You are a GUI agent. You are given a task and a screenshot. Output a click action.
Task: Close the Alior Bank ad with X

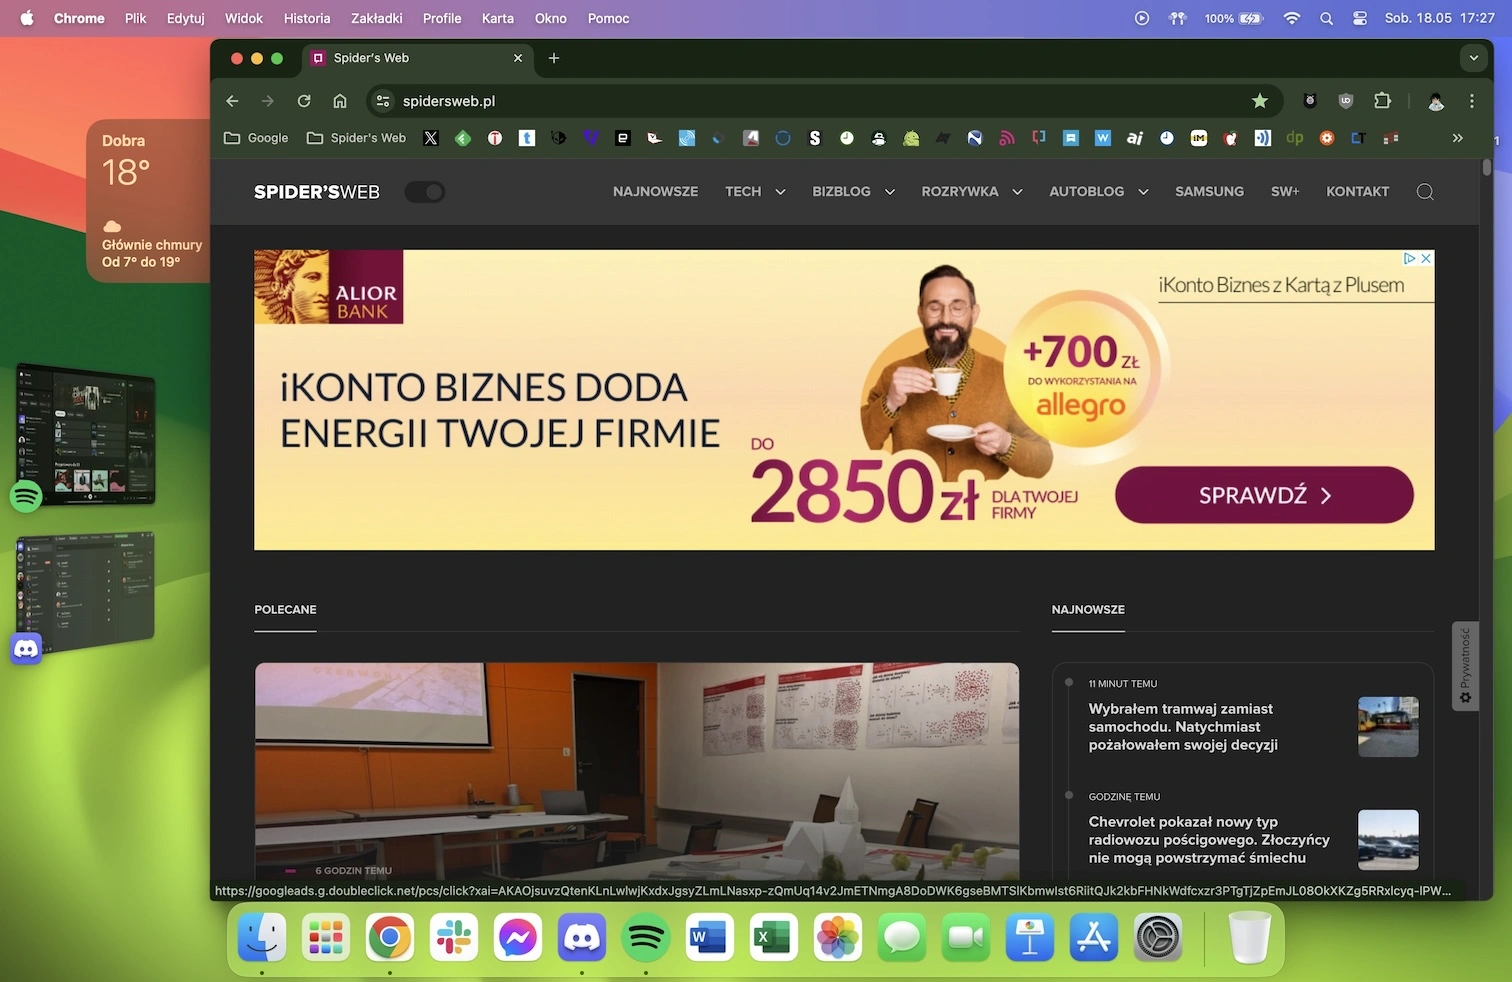[x=1426, y=258]
